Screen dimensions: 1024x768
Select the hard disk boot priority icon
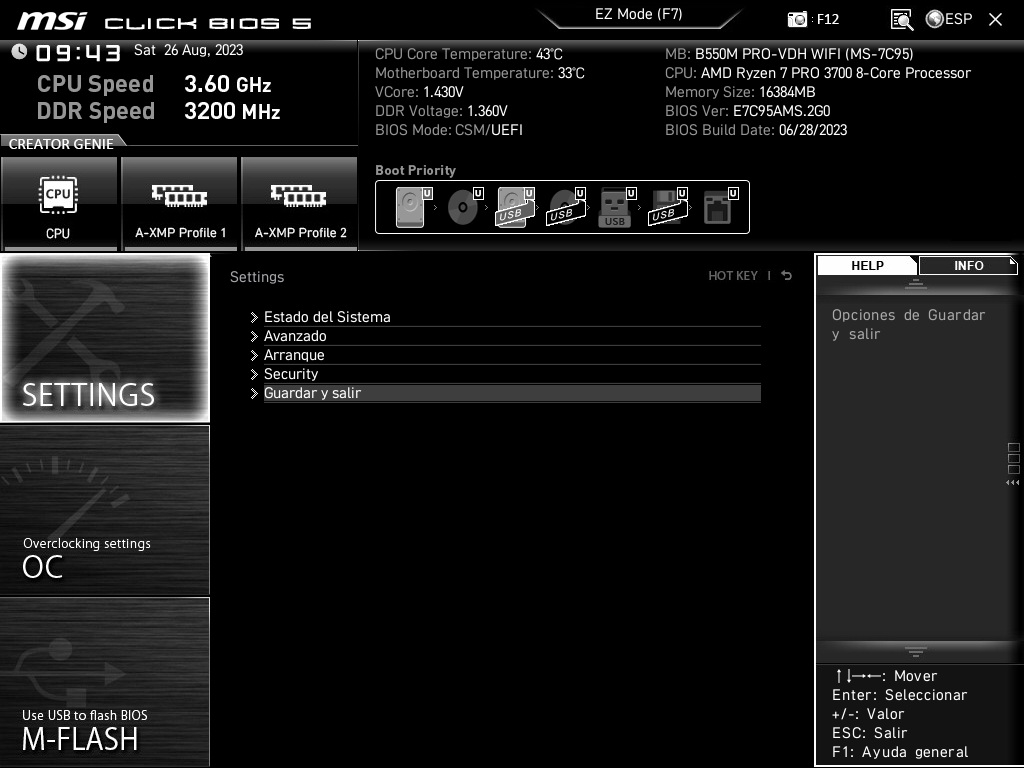click(x=413, y=207)
